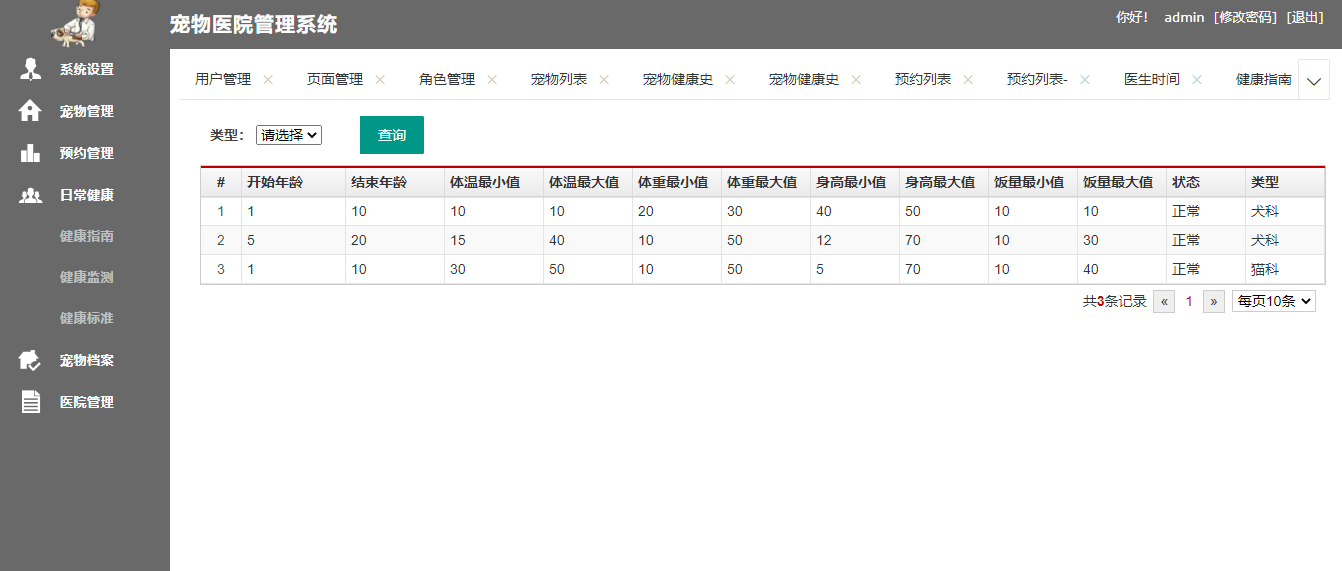Click the veterinarian logo at top left

click(x=75, y=23)
